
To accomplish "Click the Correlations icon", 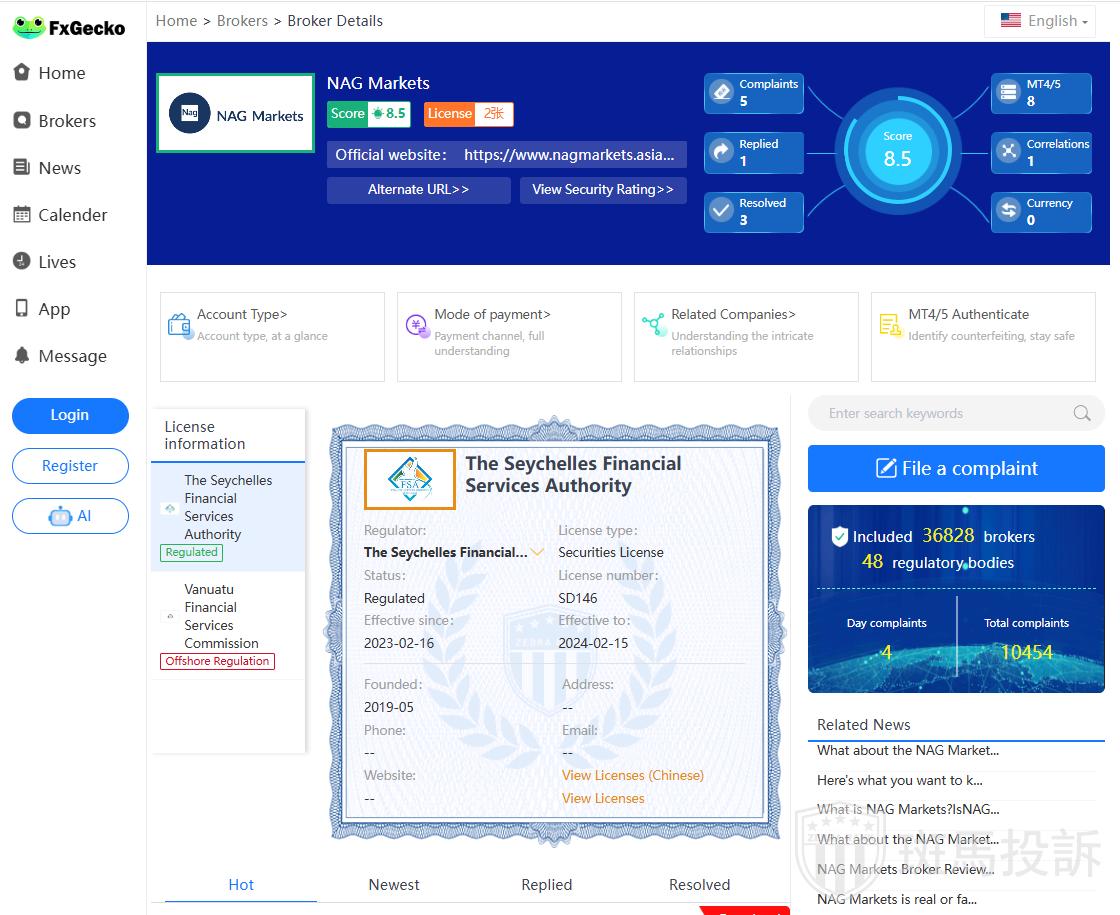I will [1008, 152].
